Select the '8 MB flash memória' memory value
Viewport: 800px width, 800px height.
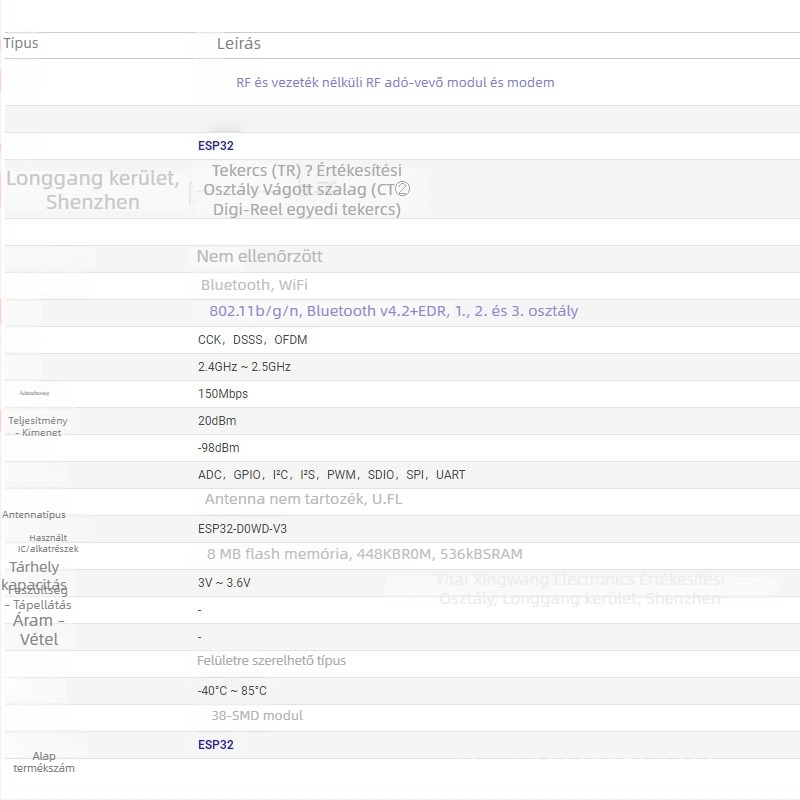click(x=365, y=554)
